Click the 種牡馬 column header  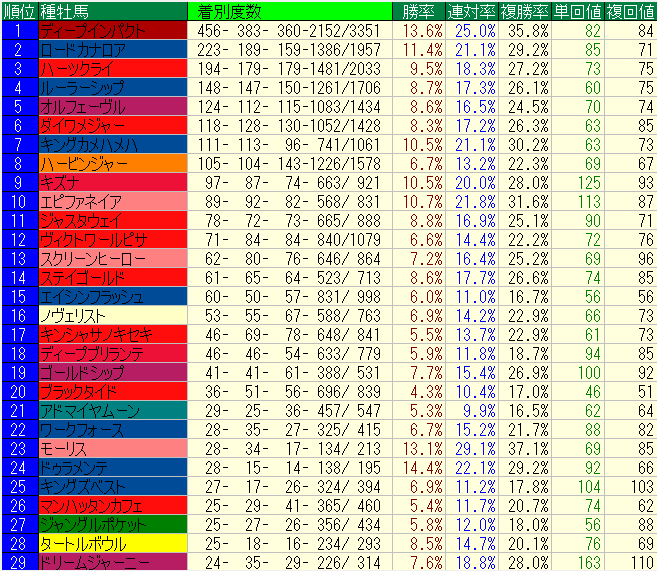(x=113, y=11)
